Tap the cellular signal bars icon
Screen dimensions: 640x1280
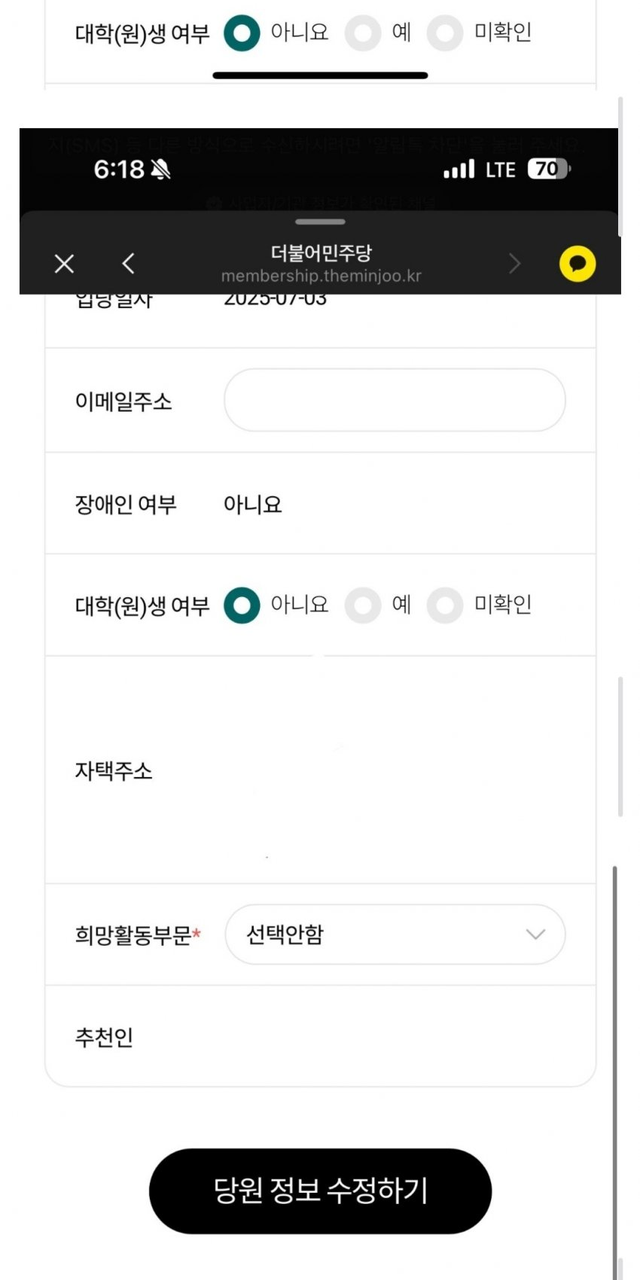coord(459,170)
